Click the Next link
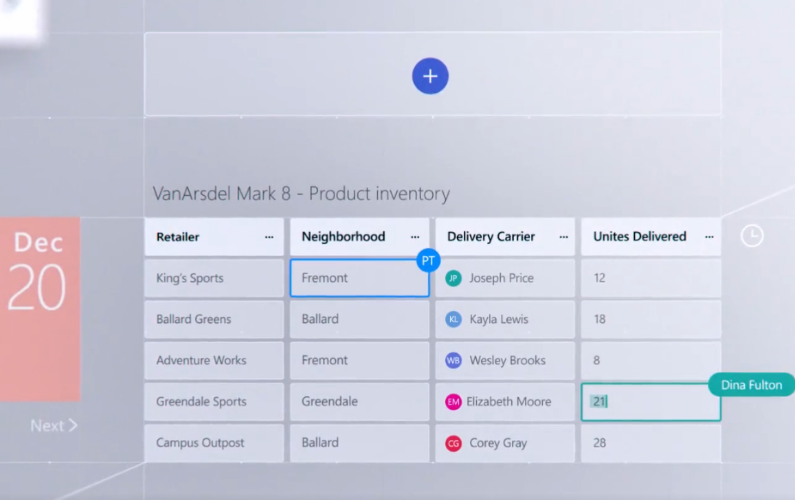Viewport: 795px width, 500px height. coord(54,425)
